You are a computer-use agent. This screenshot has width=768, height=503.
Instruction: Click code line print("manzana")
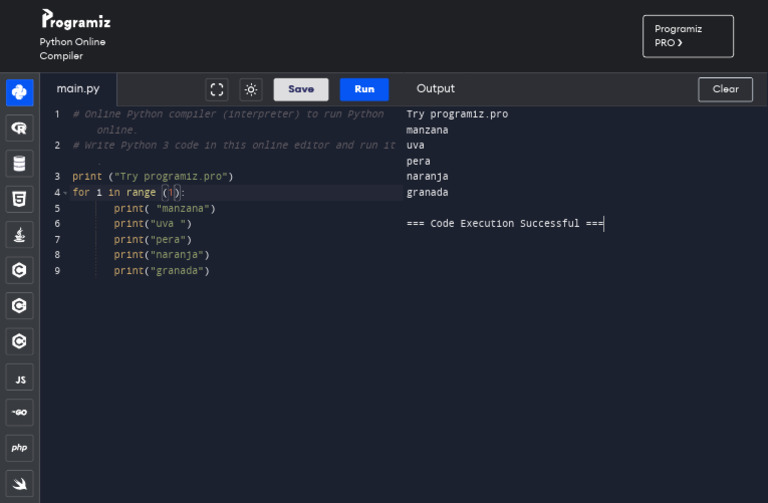pos(165,208)
